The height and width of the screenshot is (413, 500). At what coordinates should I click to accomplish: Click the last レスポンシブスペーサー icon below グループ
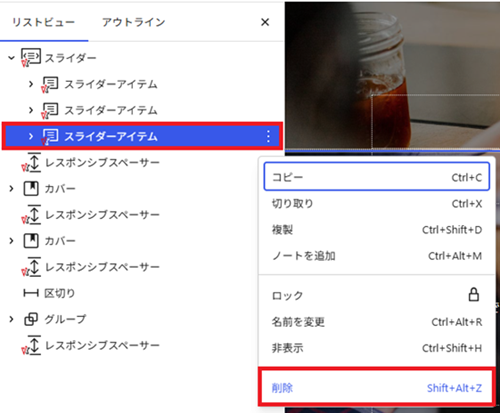pos(32,345)
